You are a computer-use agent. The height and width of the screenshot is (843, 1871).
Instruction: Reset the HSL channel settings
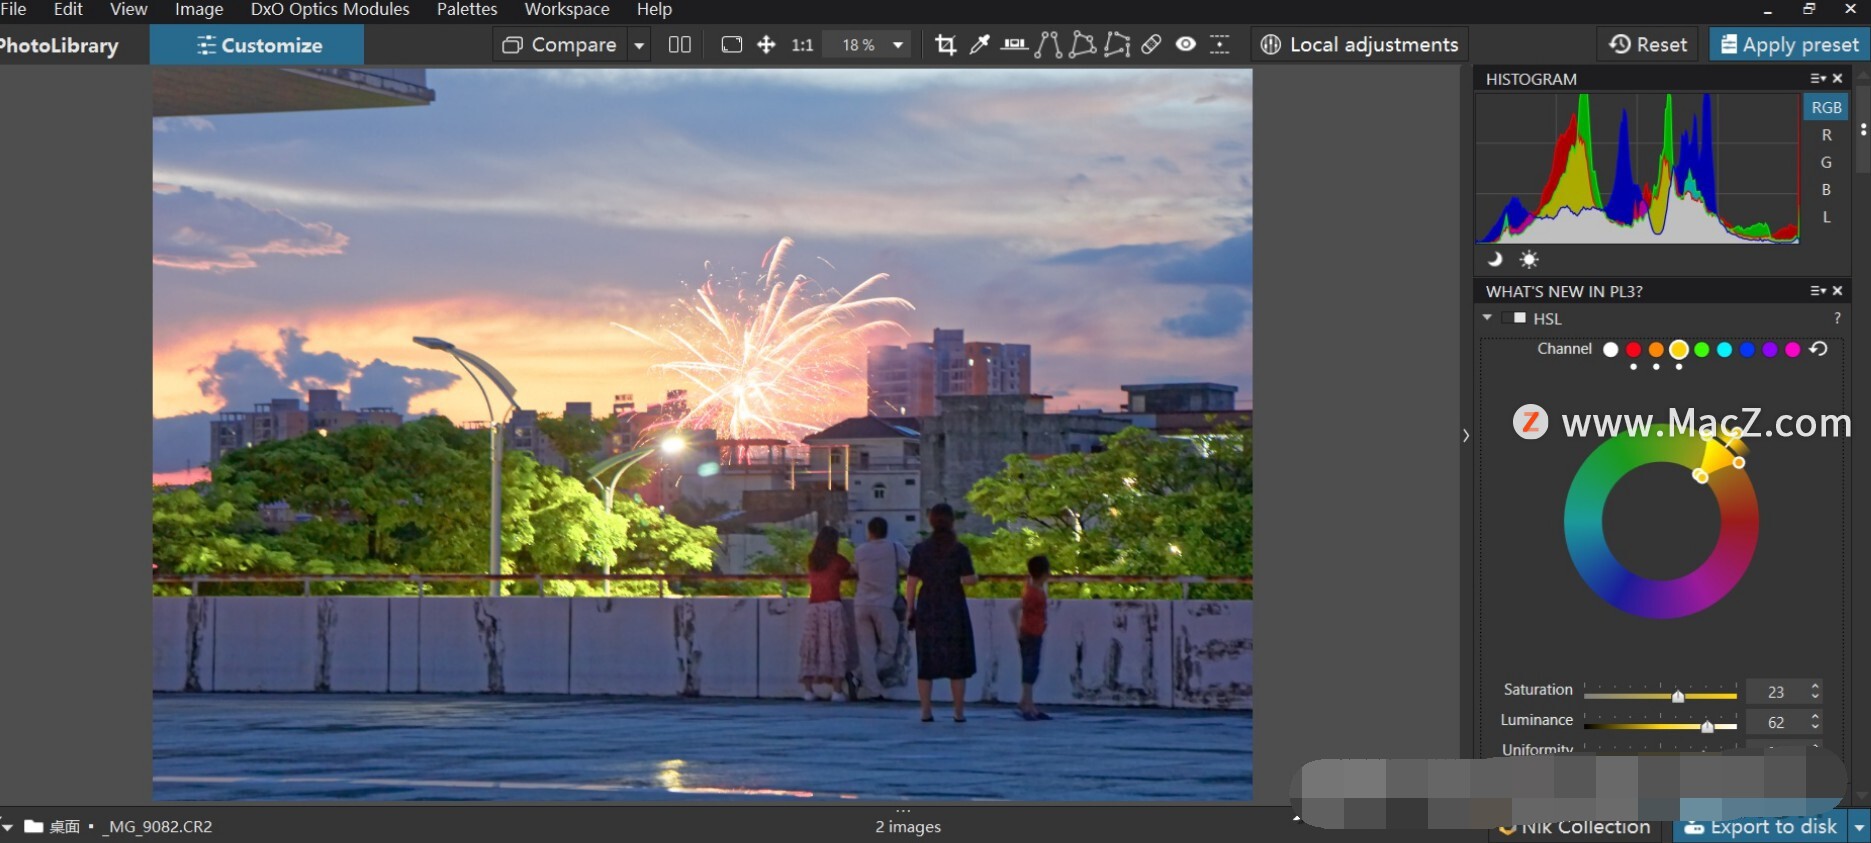point(1819,349)
